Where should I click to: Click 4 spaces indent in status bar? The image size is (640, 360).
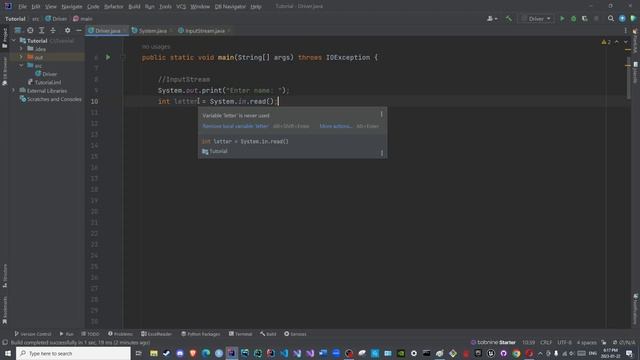pos(587,342)
